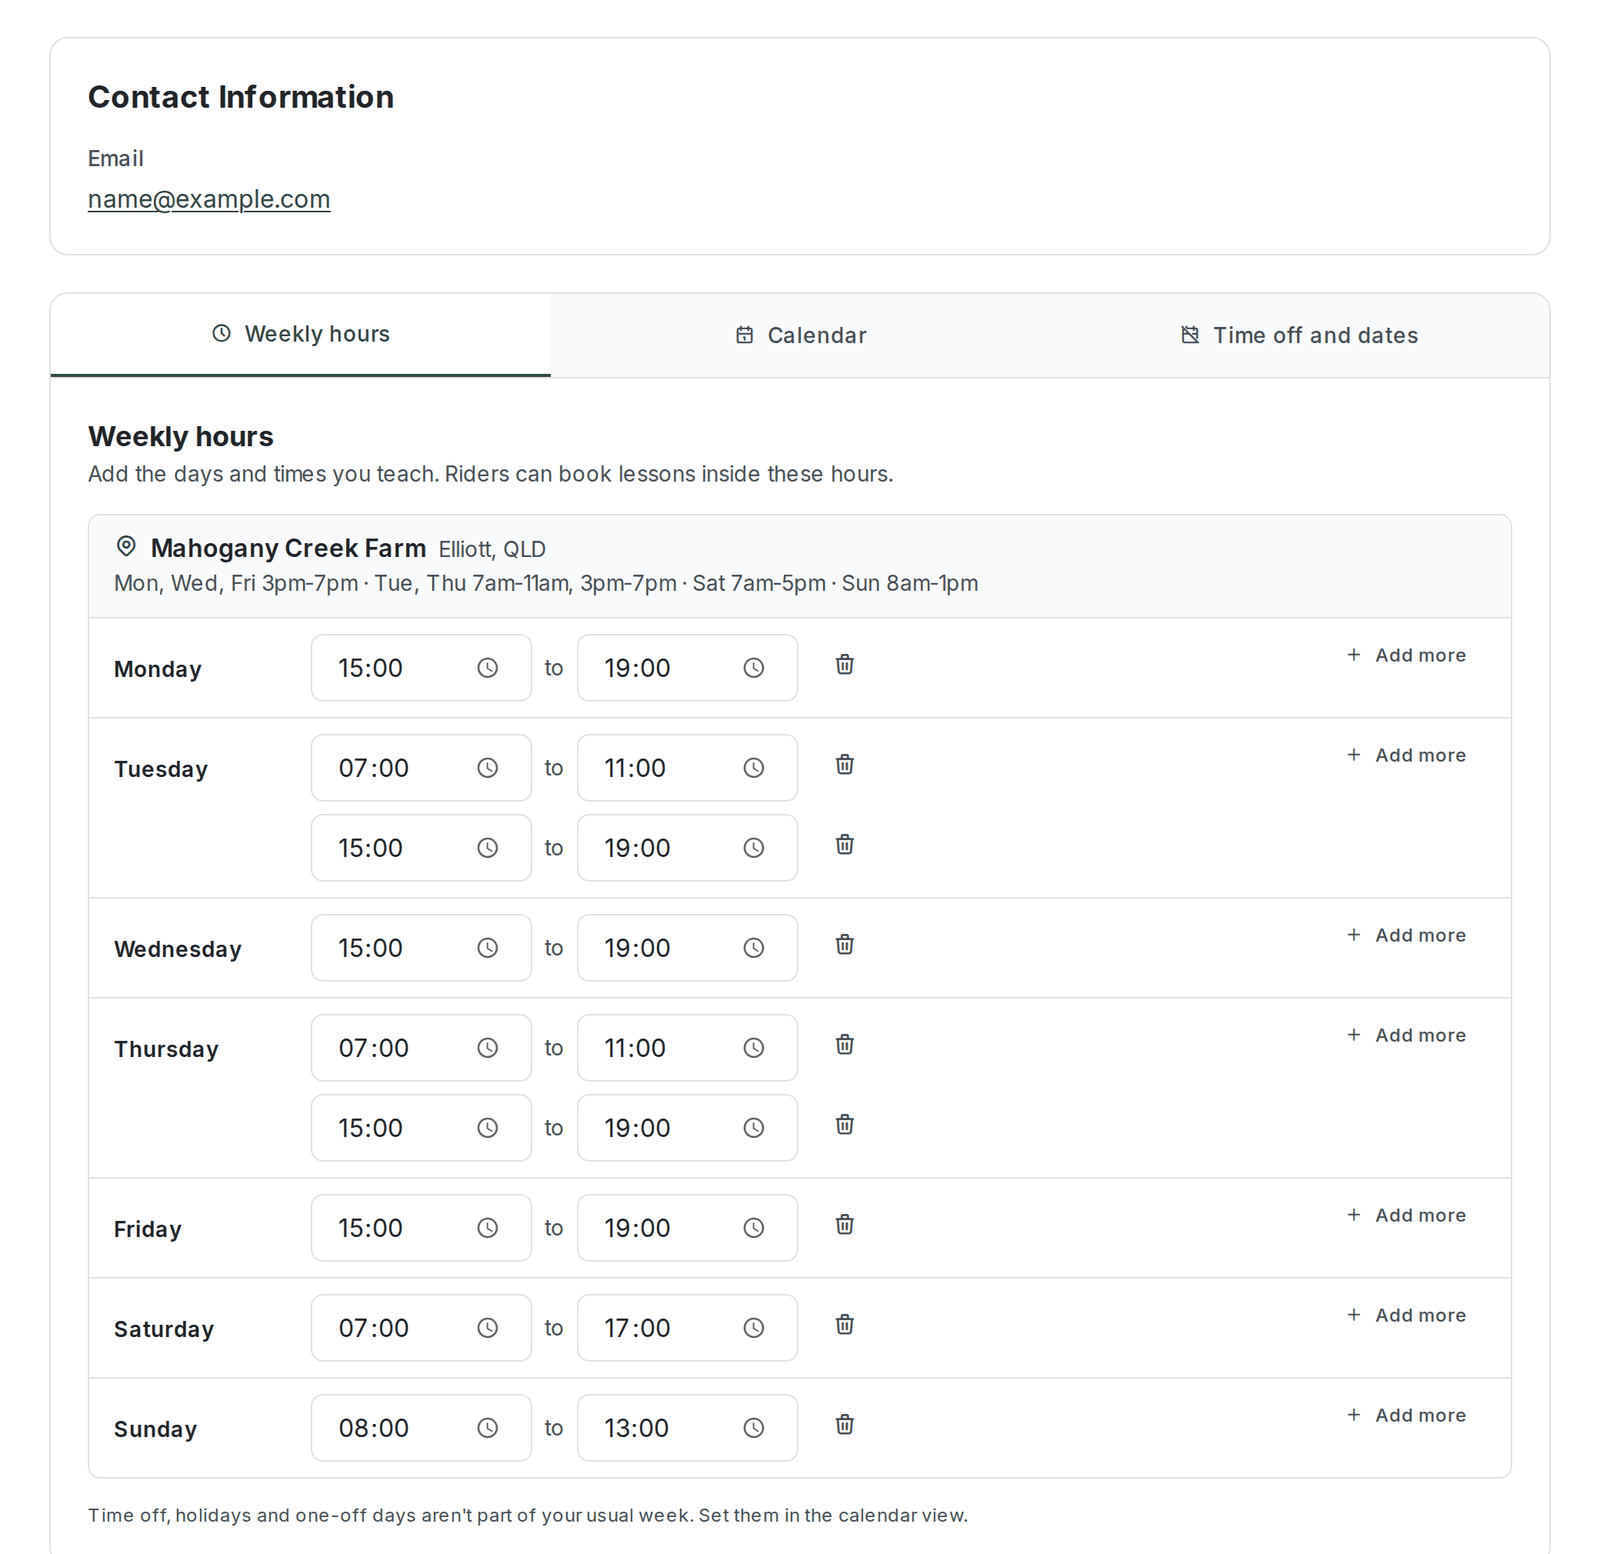Open clock picker for Monday end time
The image size is (1600, 1554).
[x=754, y=668]
